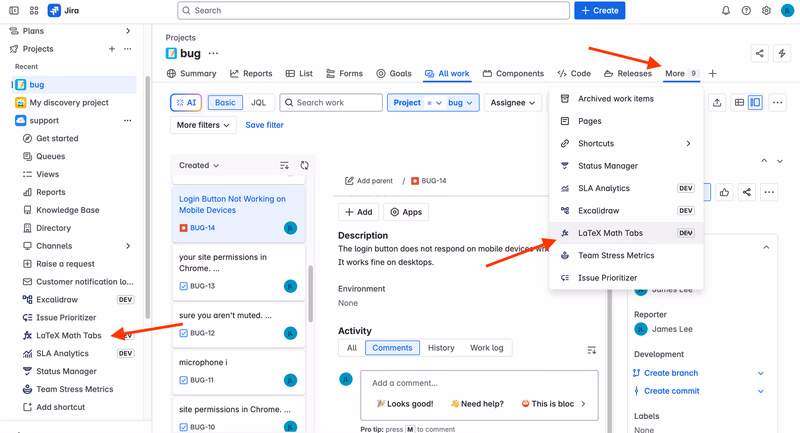
Task: Open LaTeX Math Tabs in sidebar
Action: click(69, 336)
